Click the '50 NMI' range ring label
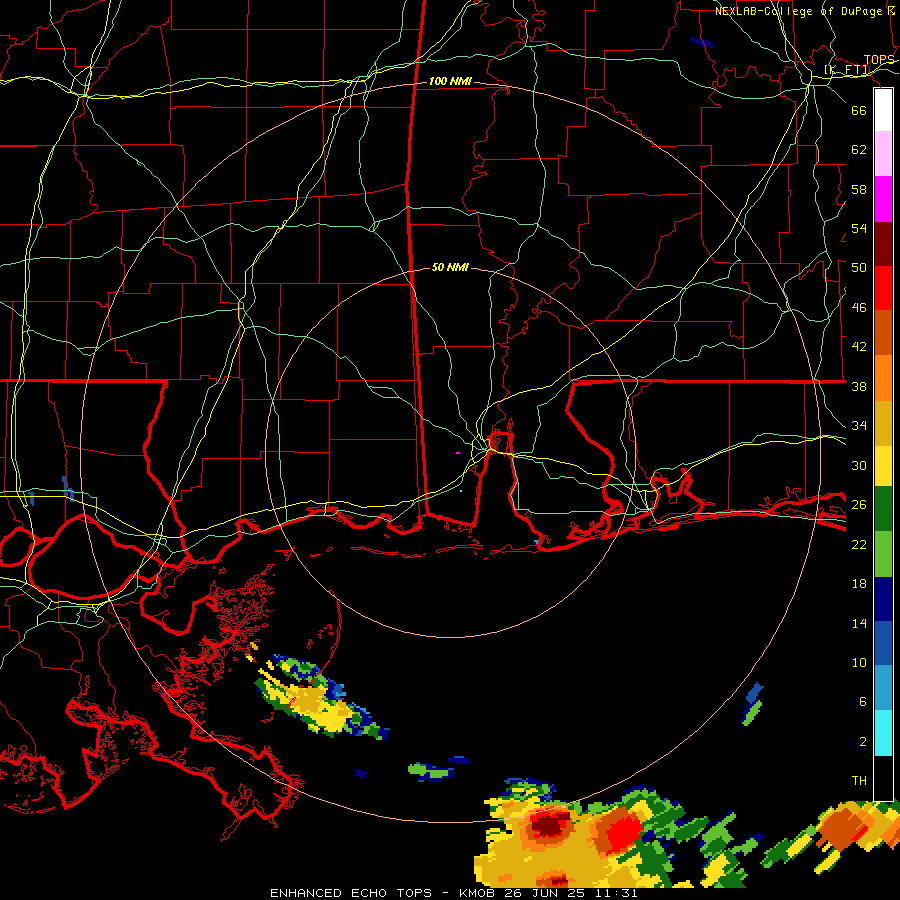The image size is (900, 900). [x=450, y=267]
